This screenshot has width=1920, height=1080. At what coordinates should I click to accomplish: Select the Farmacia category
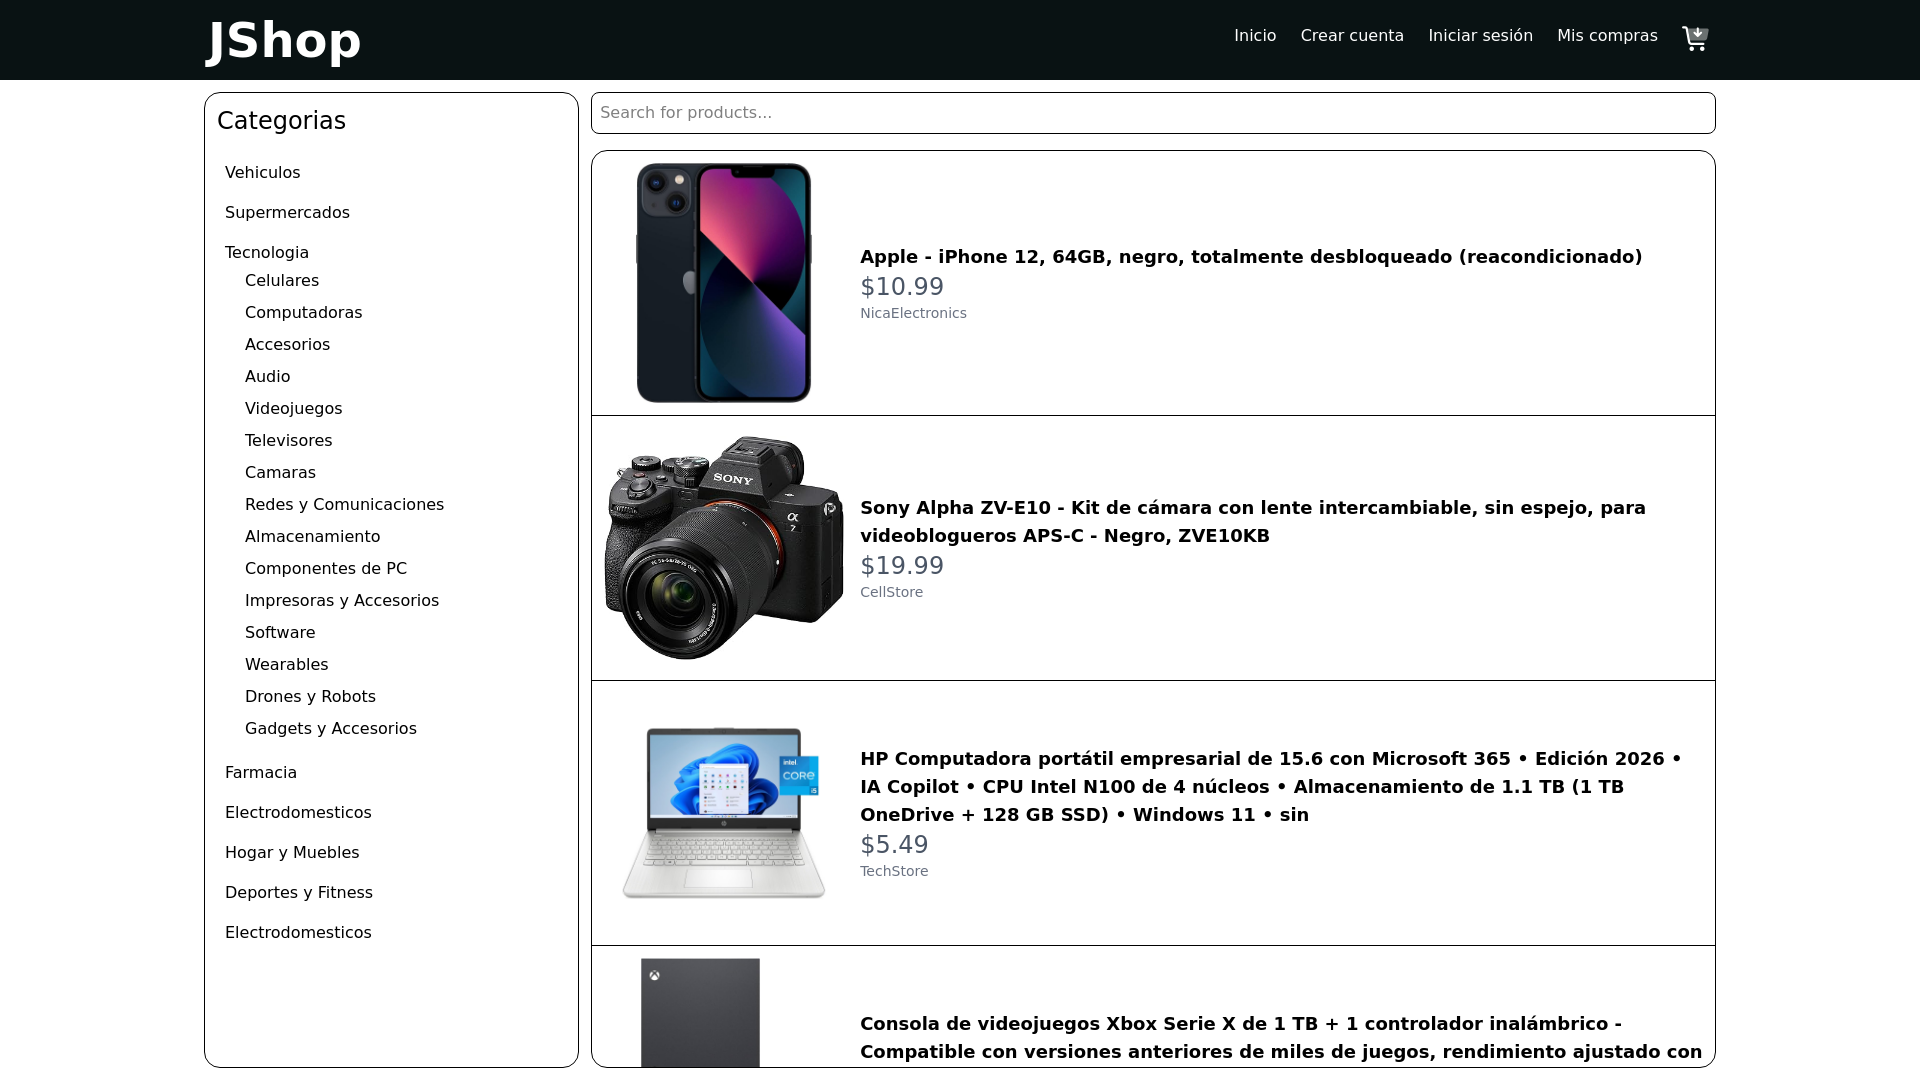[261, 773]
